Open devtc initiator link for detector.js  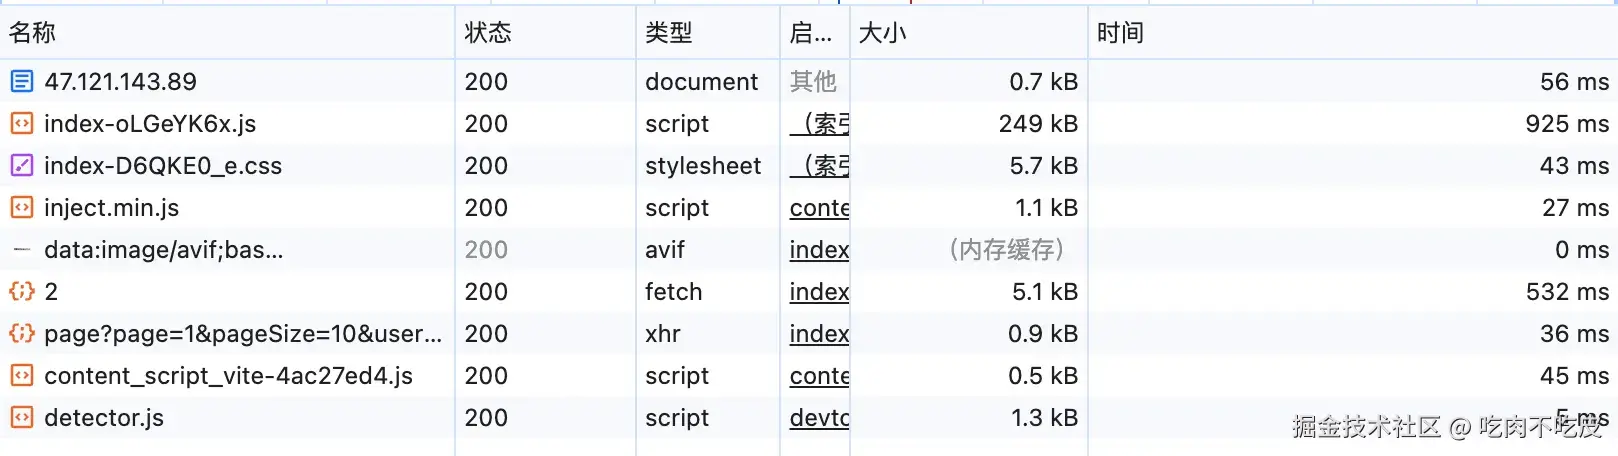(x=820, y=417)
